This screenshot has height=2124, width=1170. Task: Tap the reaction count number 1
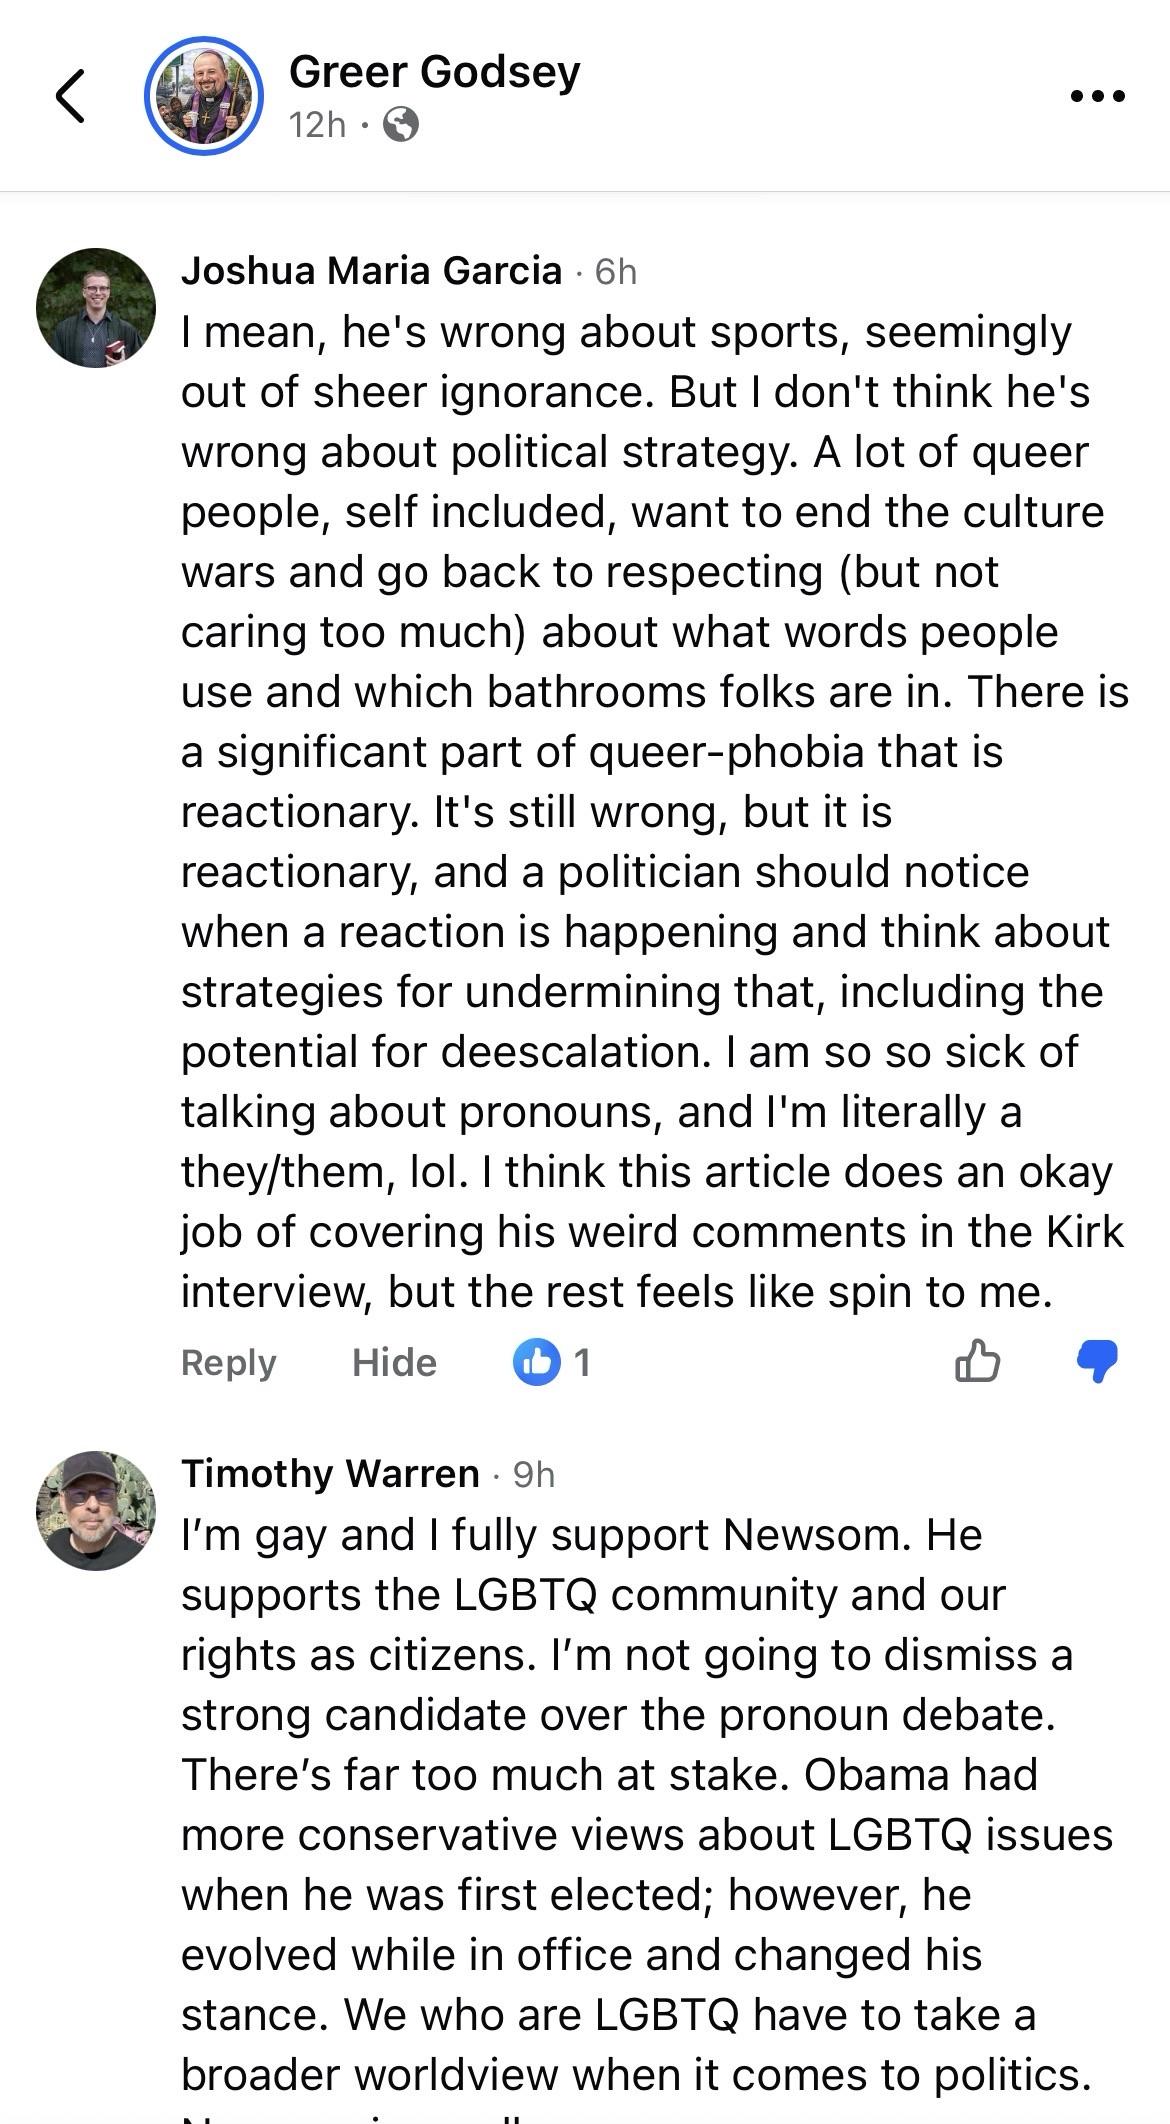(582, 1362)
